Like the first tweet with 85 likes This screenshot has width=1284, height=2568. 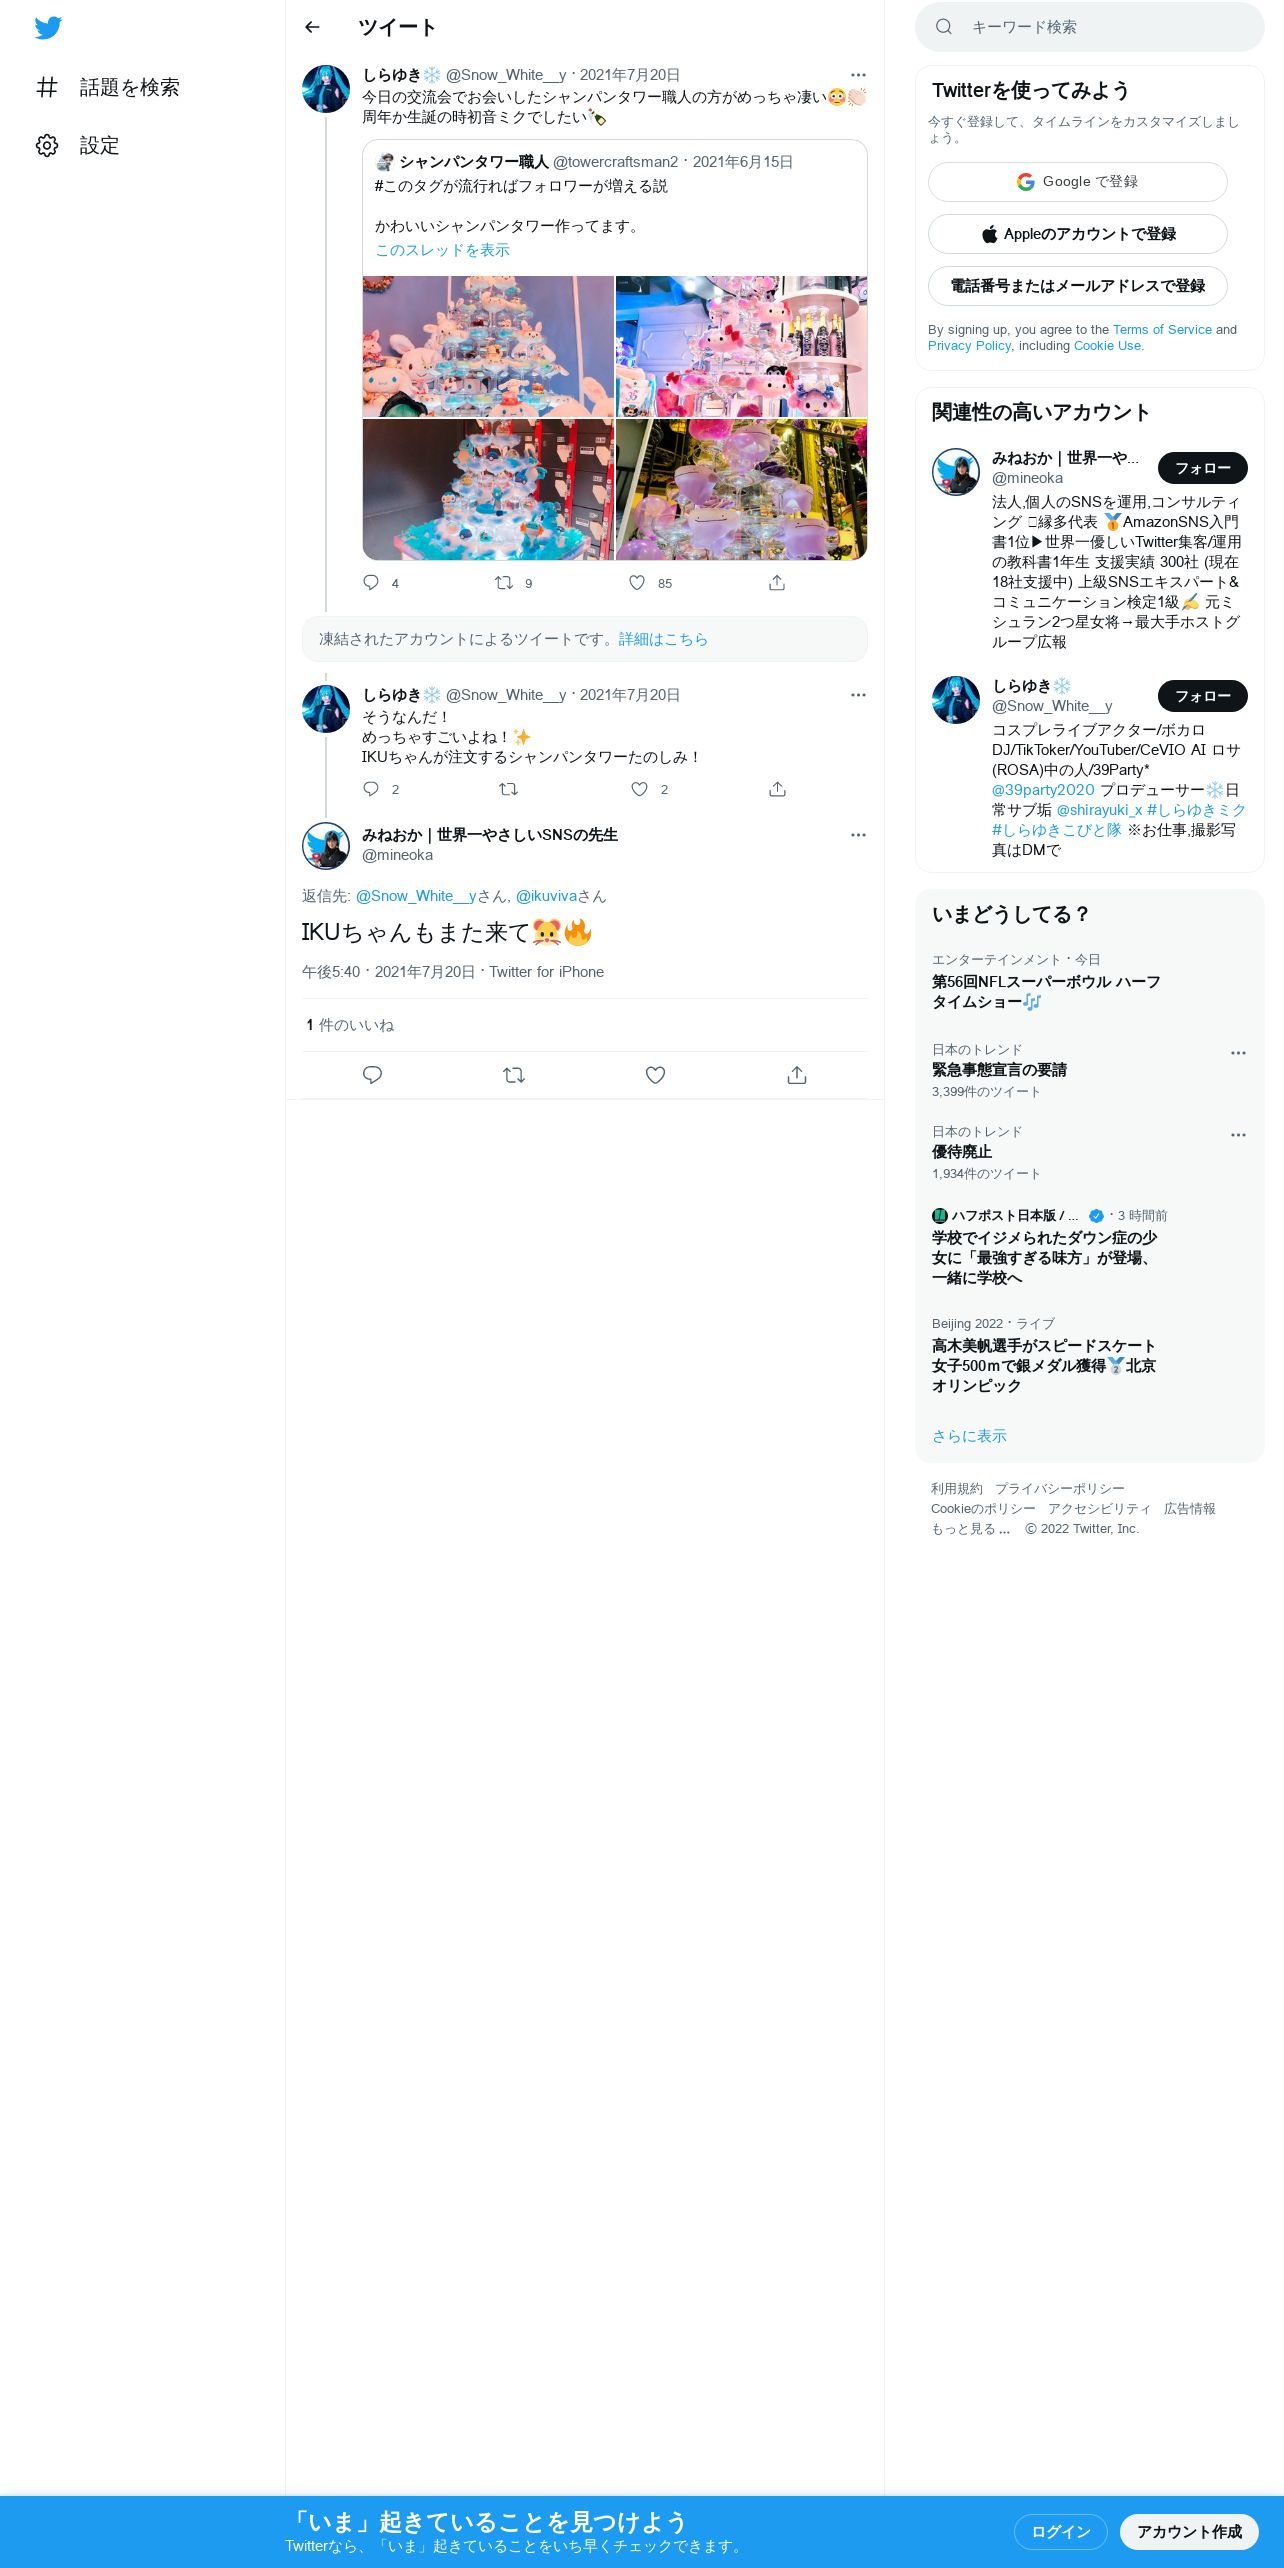click(637, 582)
